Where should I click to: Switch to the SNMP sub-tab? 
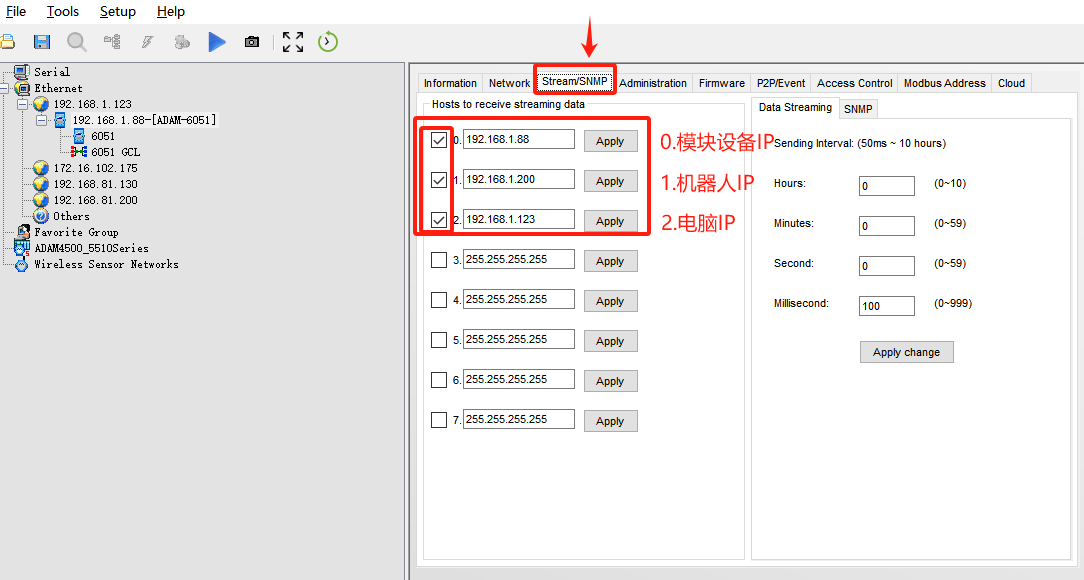click(x=857, y=109)
